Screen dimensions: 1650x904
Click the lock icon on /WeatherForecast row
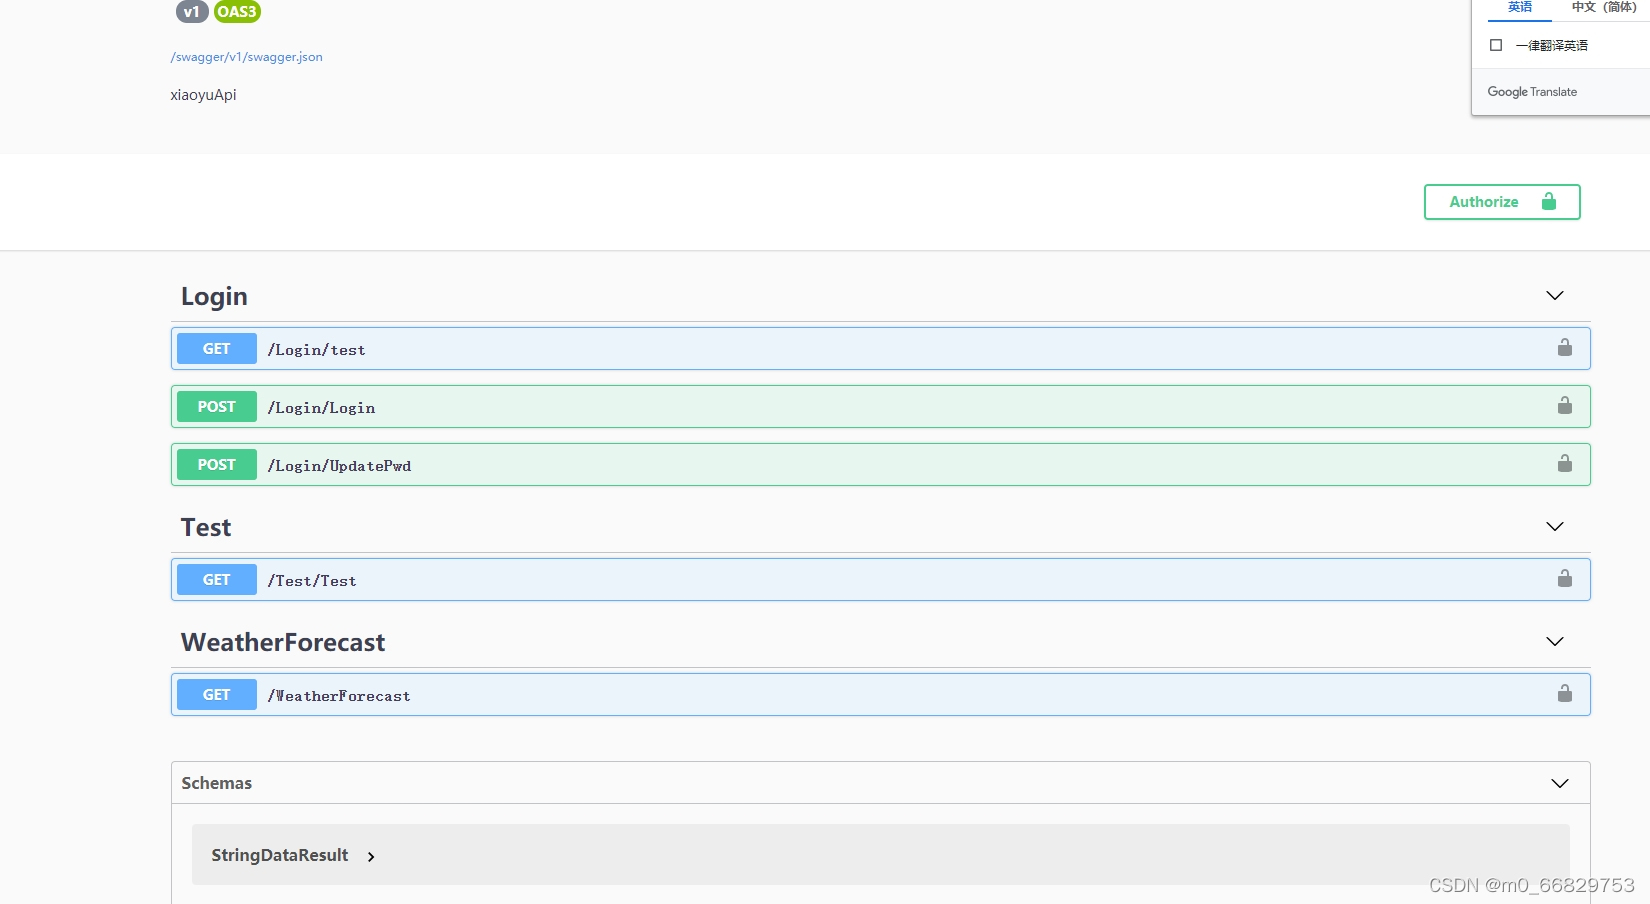(1565, 694)
